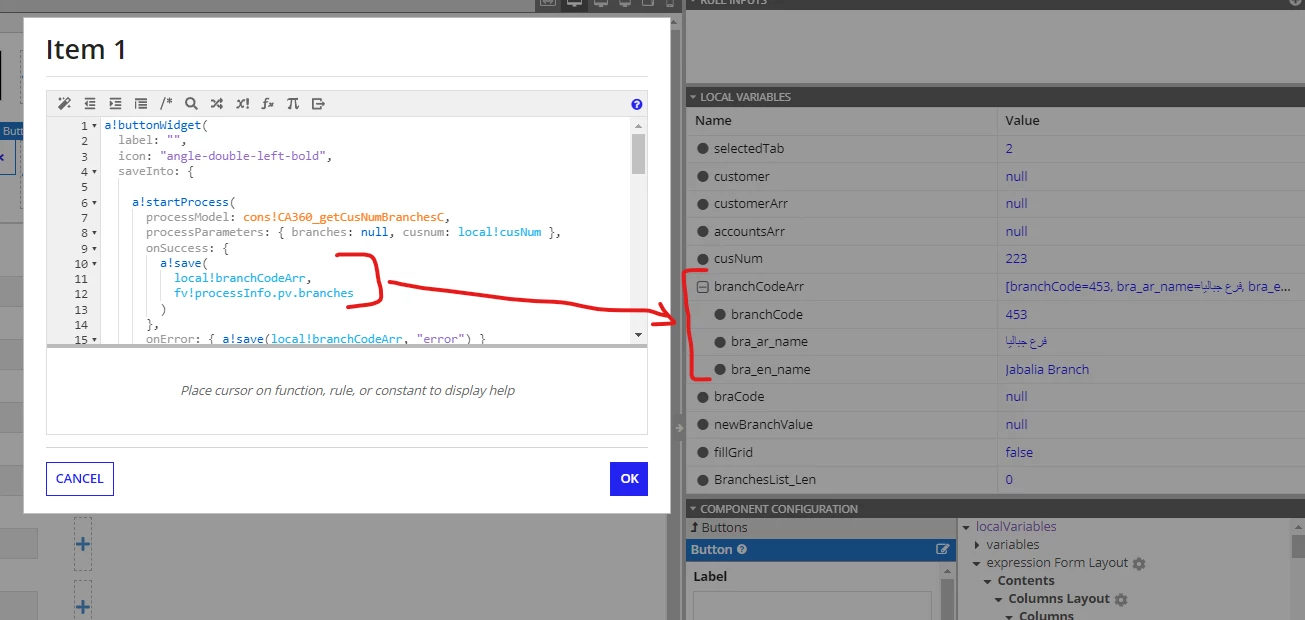
Task: Fold code at line 6 a!startProcess
Action: 94,203
